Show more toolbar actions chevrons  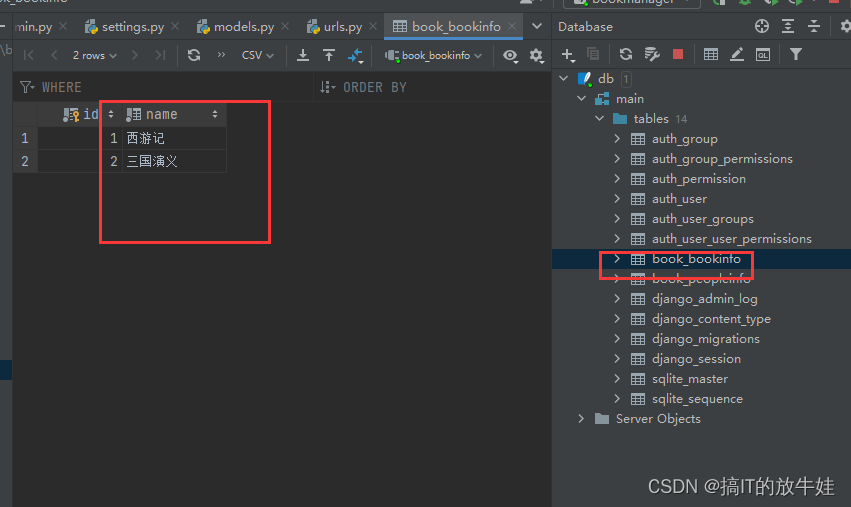pos(221,54)
